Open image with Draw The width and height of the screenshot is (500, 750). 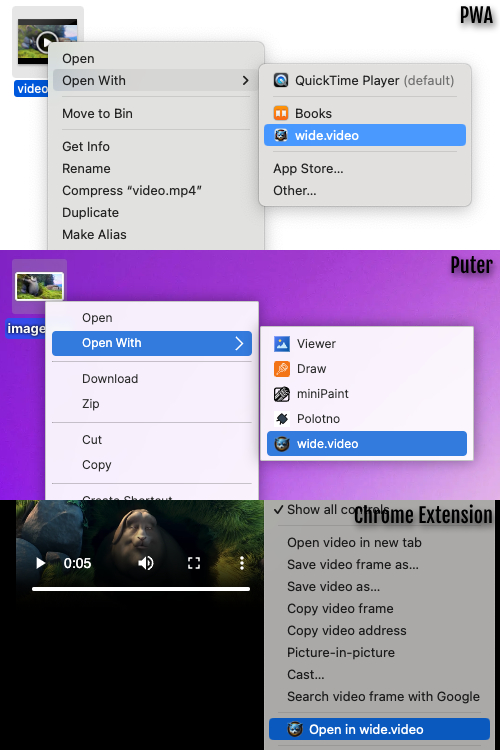367,369
